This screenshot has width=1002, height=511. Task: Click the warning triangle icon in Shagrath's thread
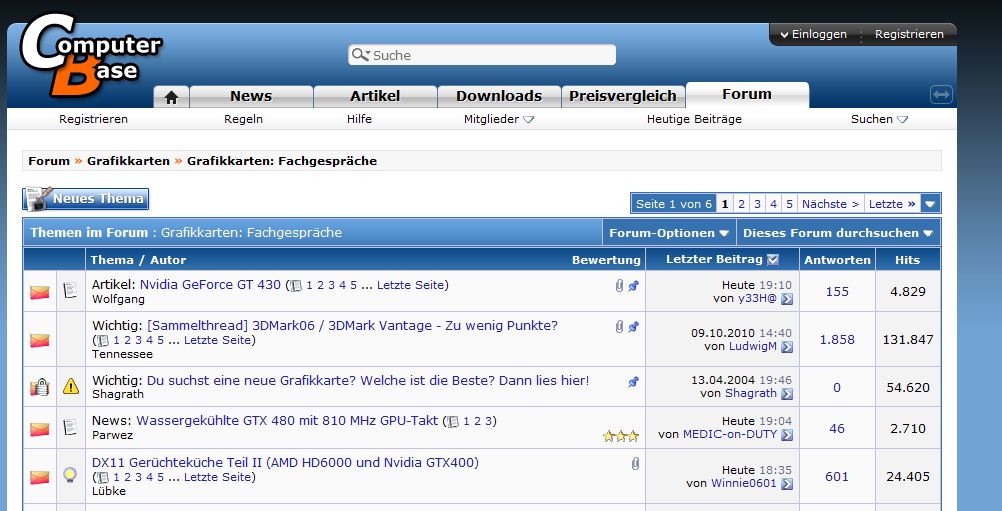71,386
